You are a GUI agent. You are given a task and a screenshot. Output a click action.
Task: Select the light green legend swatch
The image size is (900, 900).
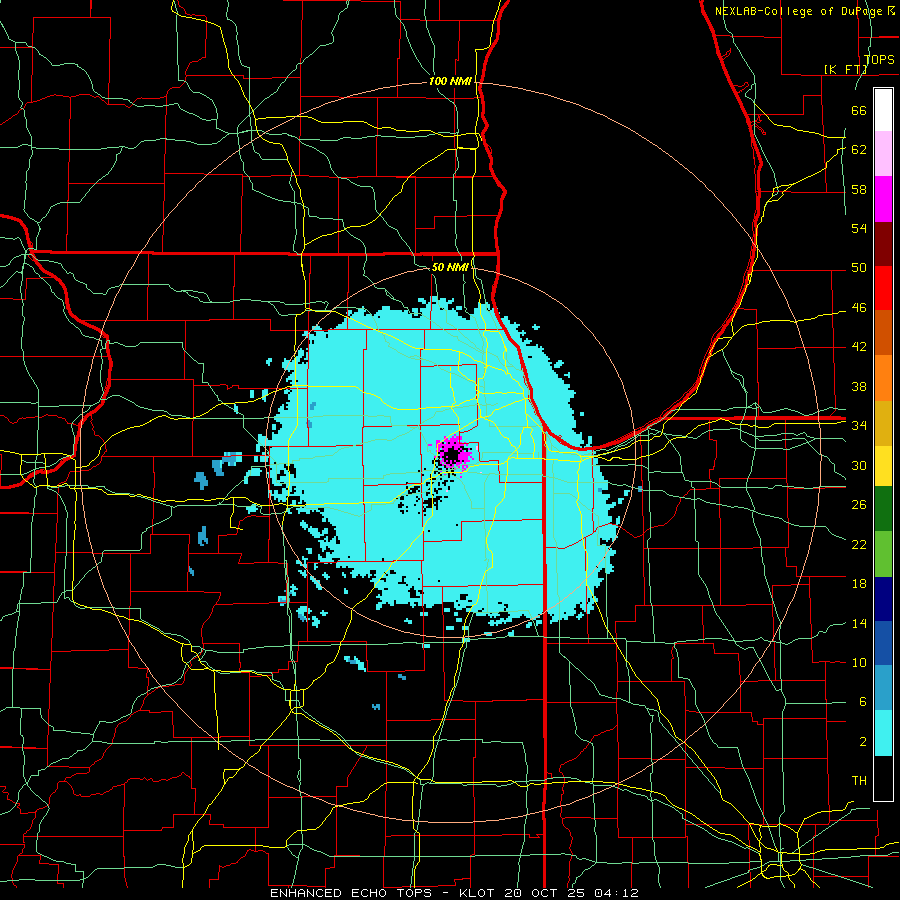point(883,554)
